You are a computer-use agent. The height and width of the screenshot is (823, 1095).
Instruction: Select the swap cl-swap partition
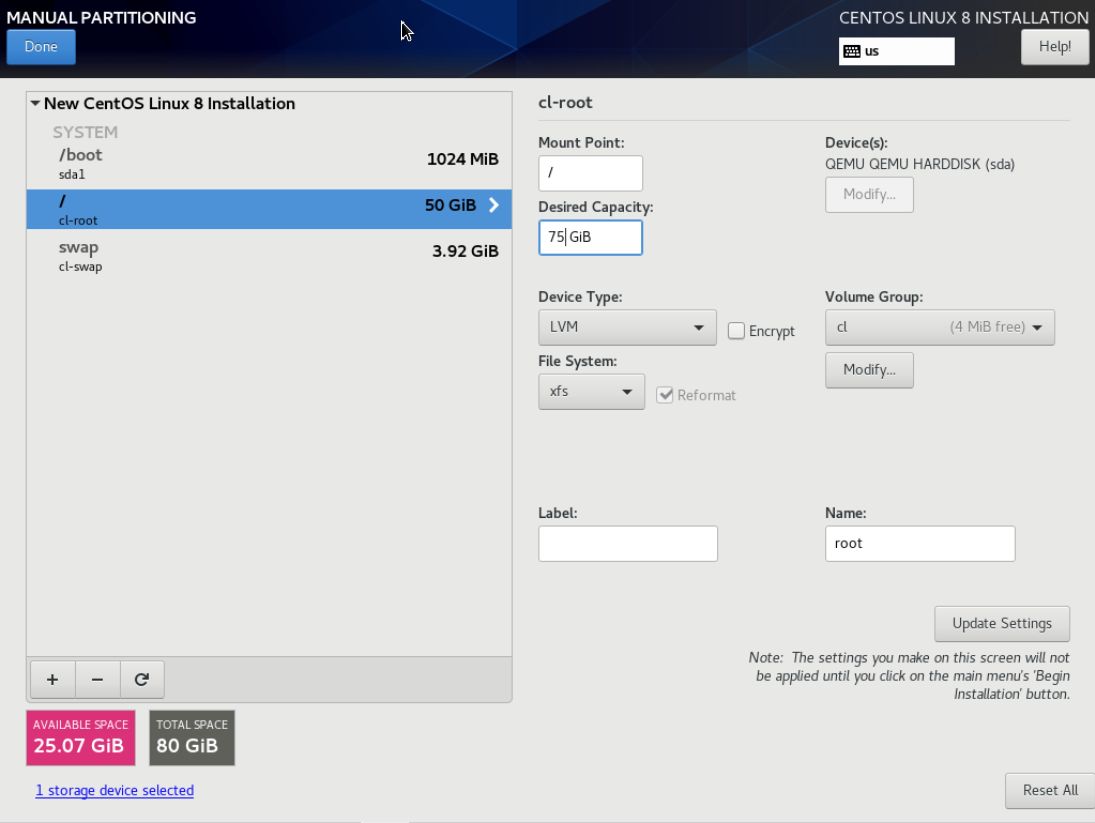[x=269, y=255]
